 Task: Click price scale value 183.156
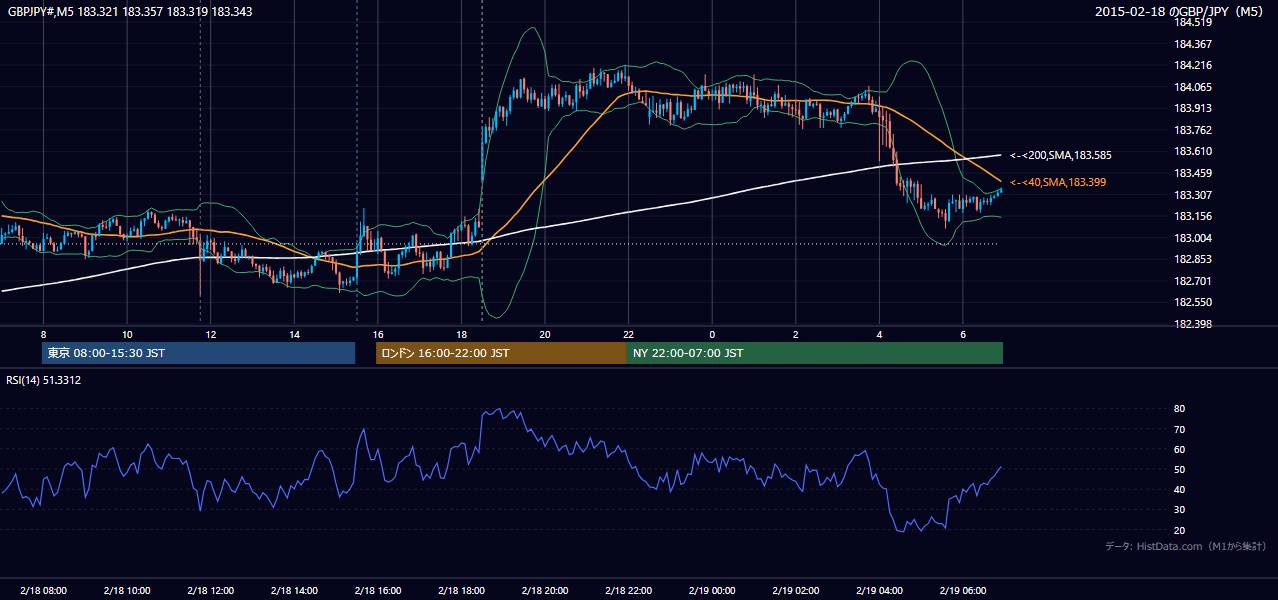(1193, 216)
